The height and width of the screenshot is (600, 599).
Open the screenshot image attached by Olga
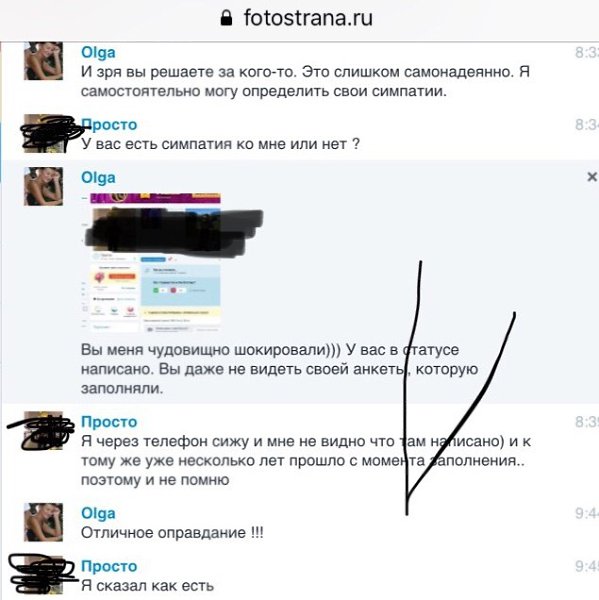tap(152, 262)
